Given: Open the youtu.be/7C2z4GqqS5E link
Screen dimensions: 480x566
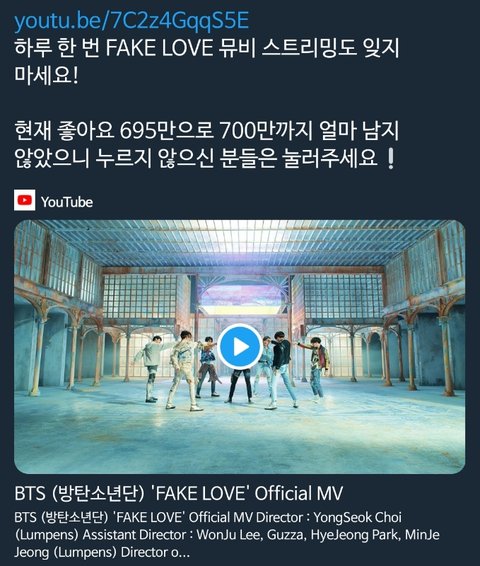Looking at the screenshot, I should [131, 21].
